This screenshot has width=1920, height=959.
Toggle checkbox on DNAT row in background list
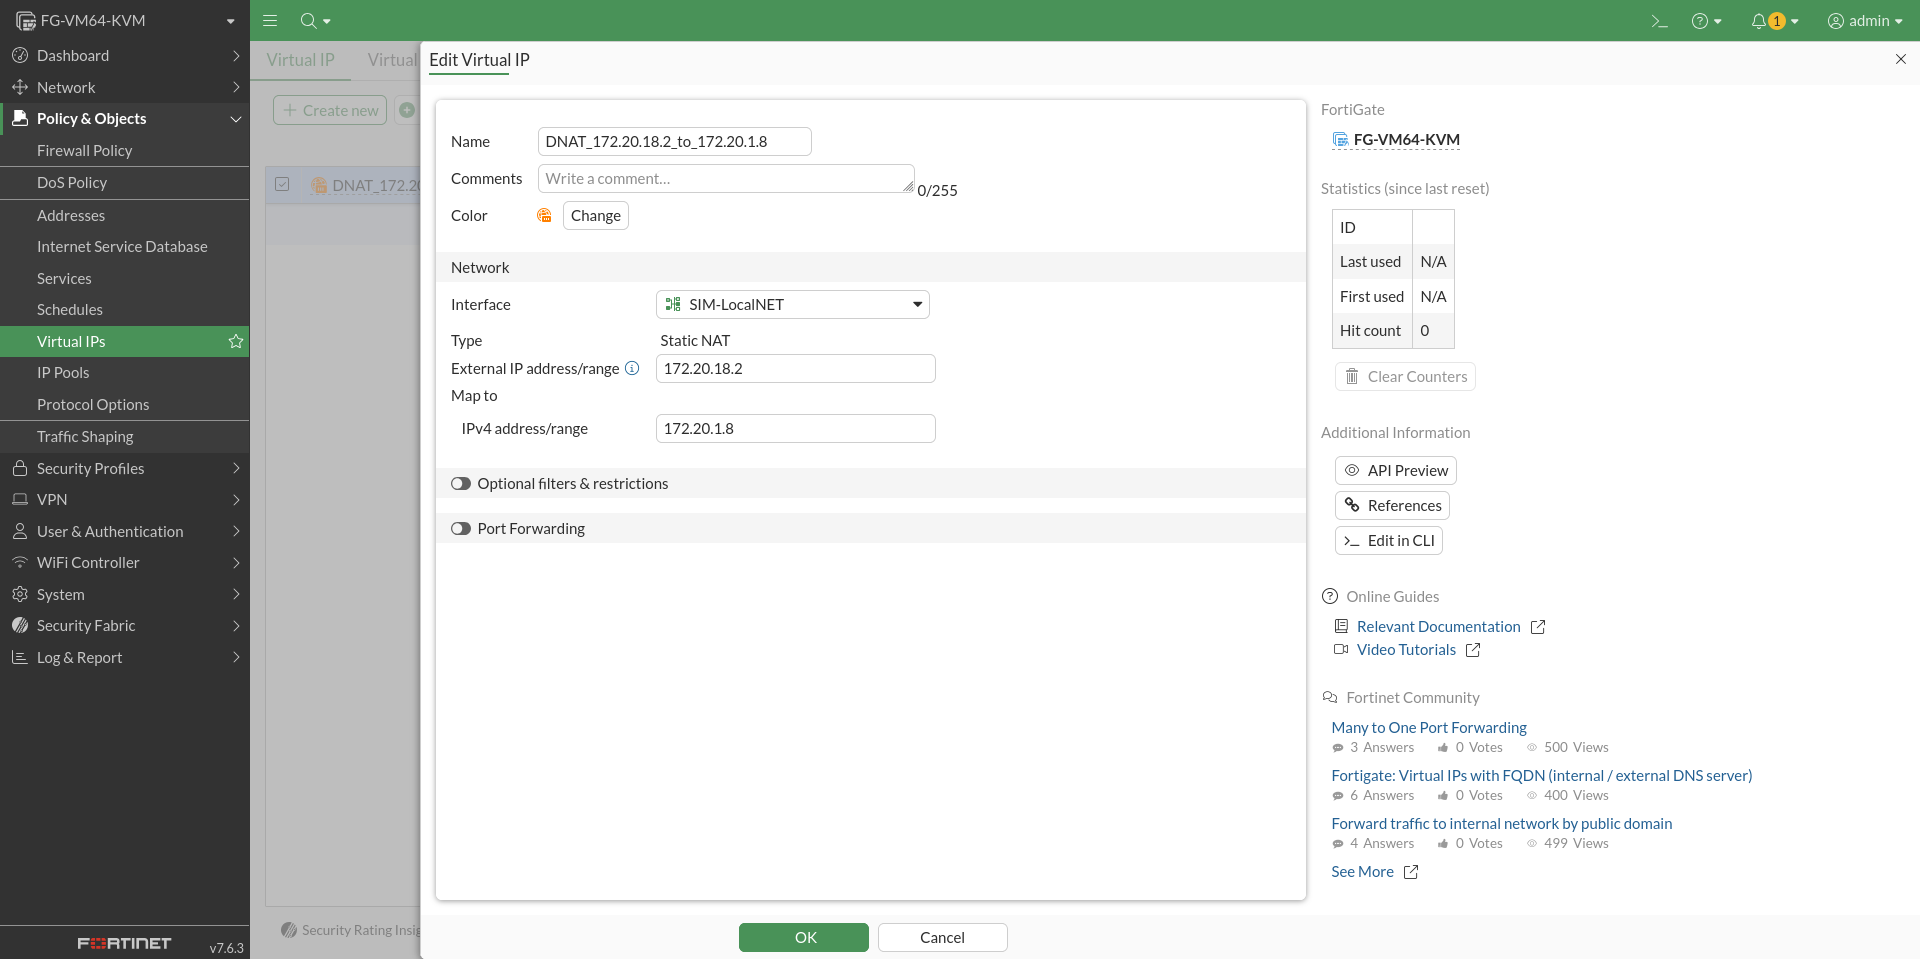coord(282,185)
